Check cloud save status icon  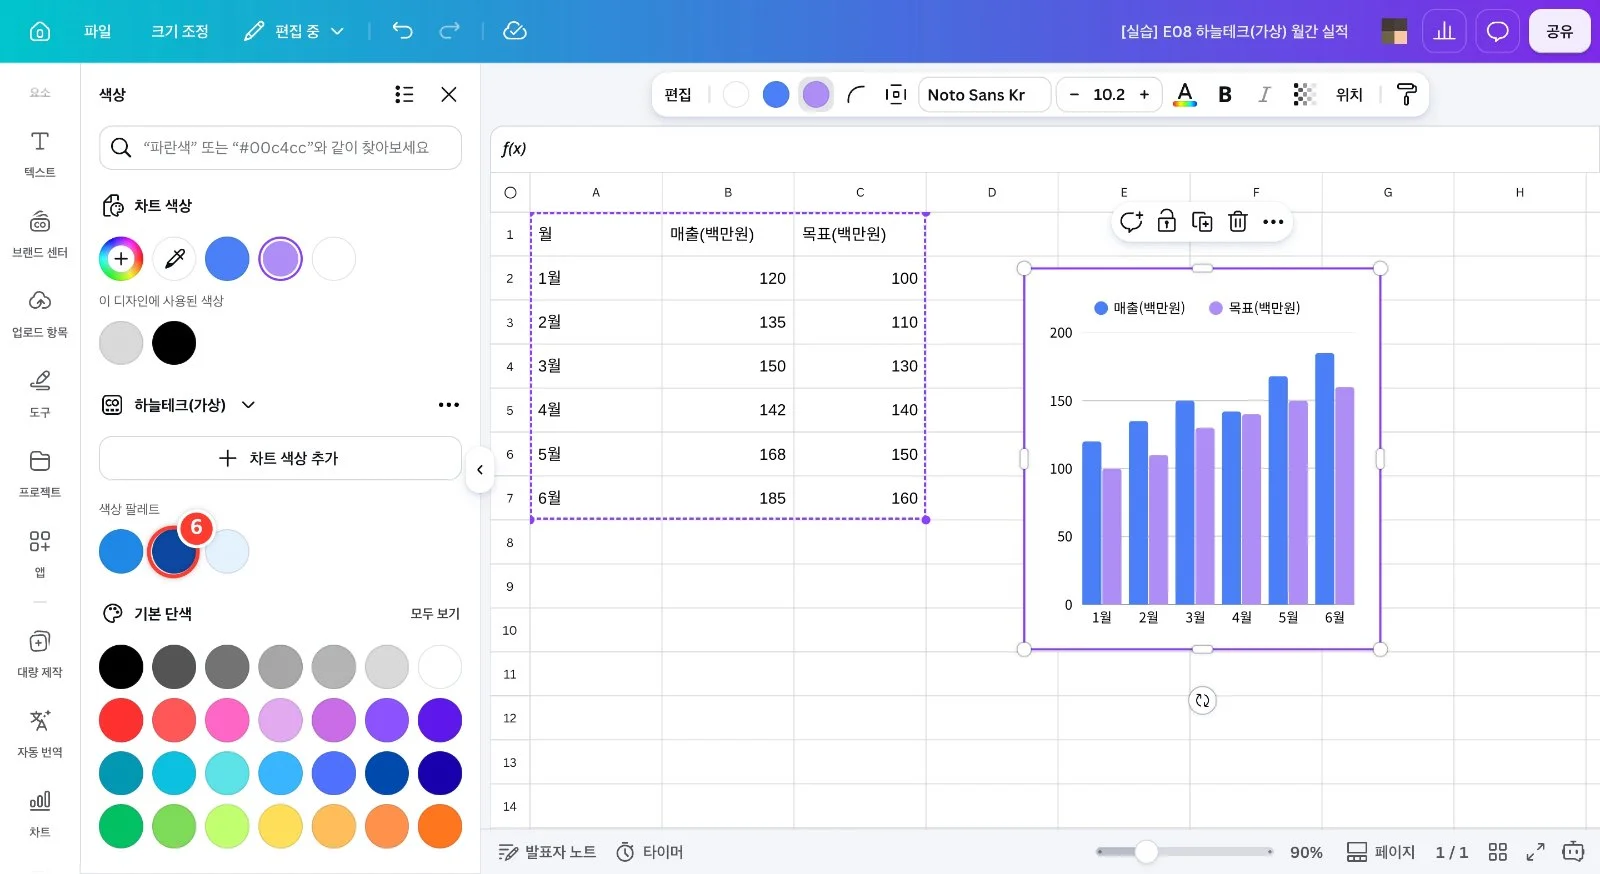pyautogui.click(x=515, y=31)
